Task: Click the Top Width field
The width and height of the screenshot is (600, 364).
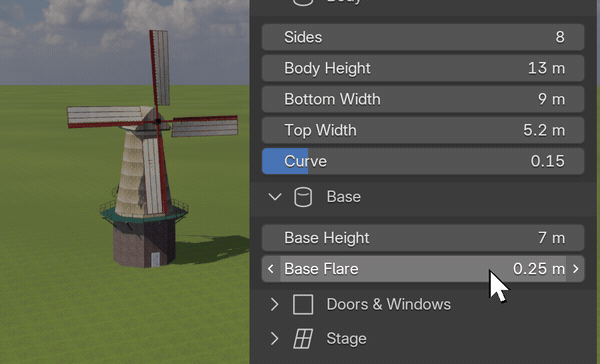Action: [423, 130]
